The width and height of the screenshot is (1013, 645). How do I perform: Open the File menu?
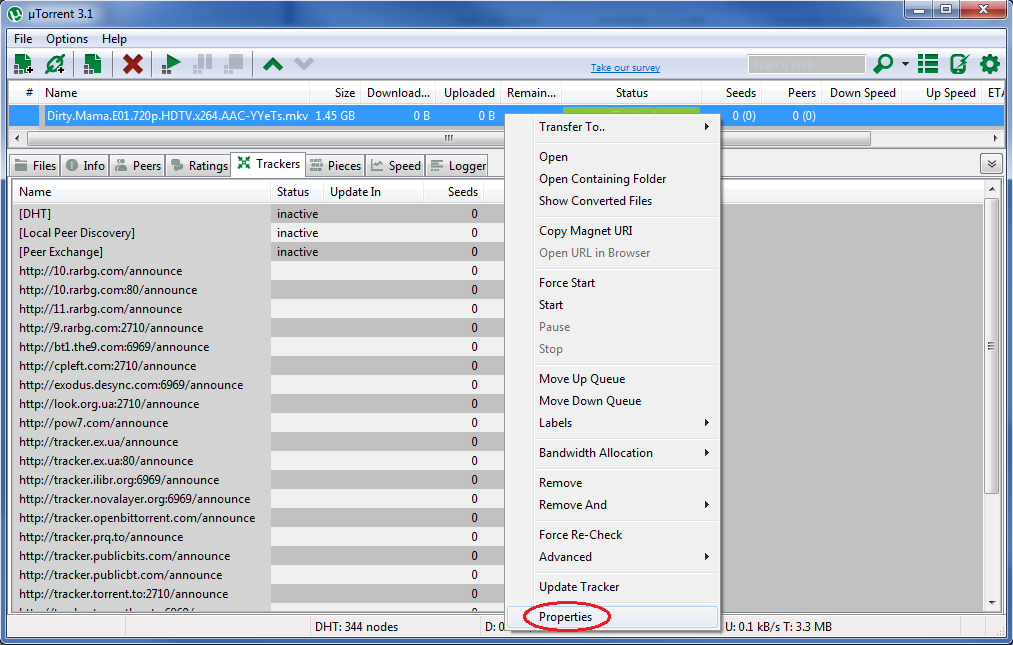tap(23, 39)
